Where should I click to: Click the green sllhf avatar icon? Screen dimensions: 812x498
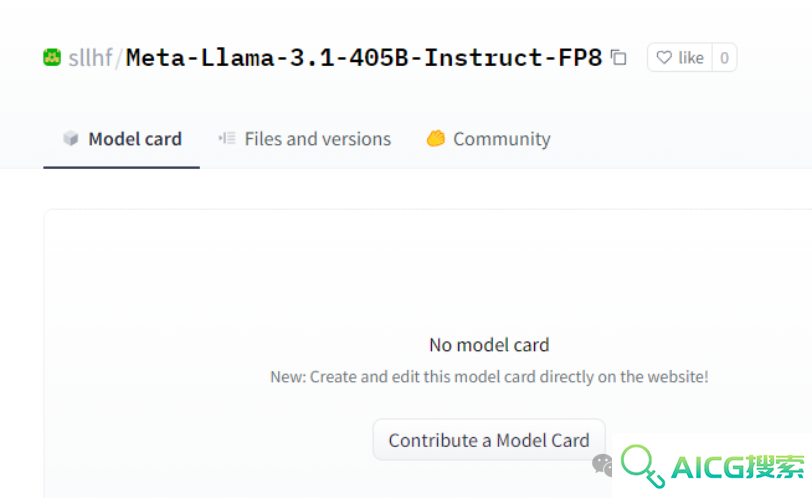(52, 57)
